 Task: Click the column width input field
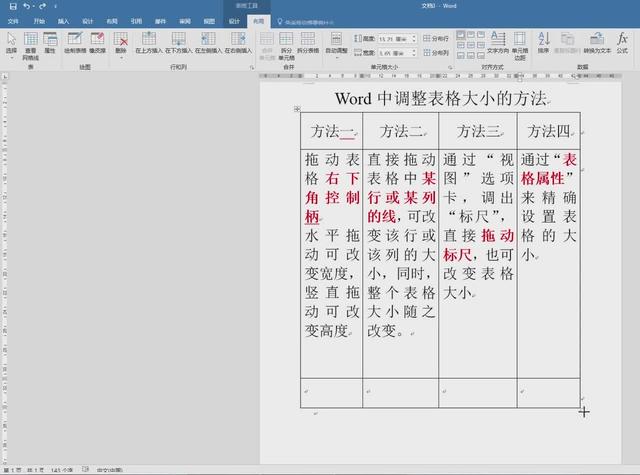tap(394, 53)
